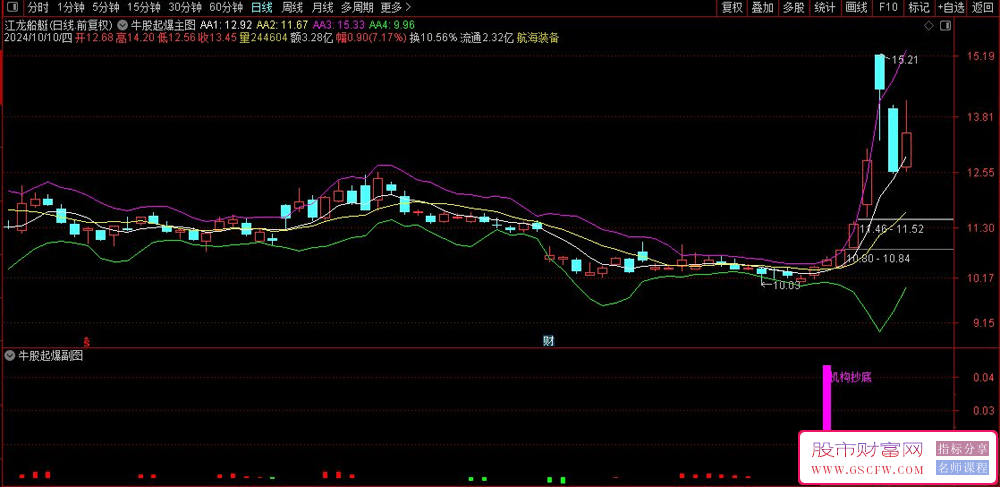Click the panel layout icon at top-left
Screen dimensions: 1000x487
pos(11,7)
